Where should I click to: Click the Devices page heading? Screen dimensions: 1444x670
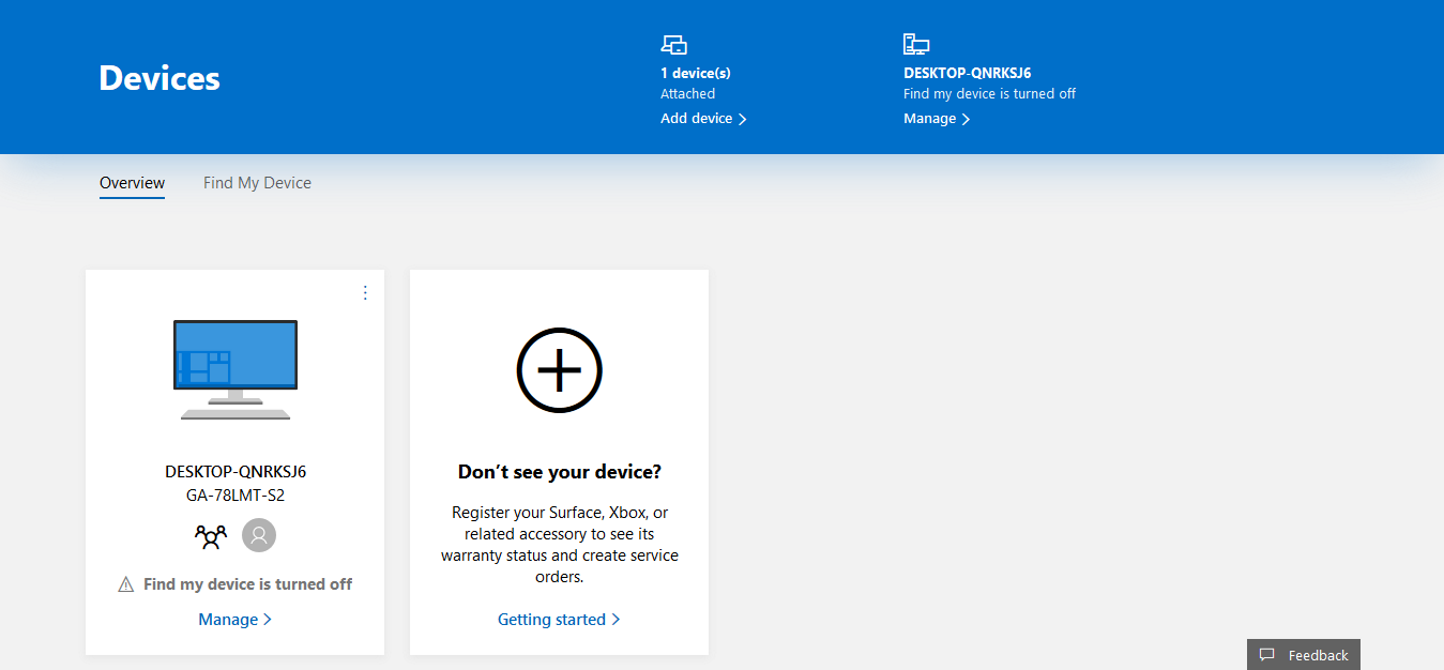pyautogui.click(x=159, y=78)
